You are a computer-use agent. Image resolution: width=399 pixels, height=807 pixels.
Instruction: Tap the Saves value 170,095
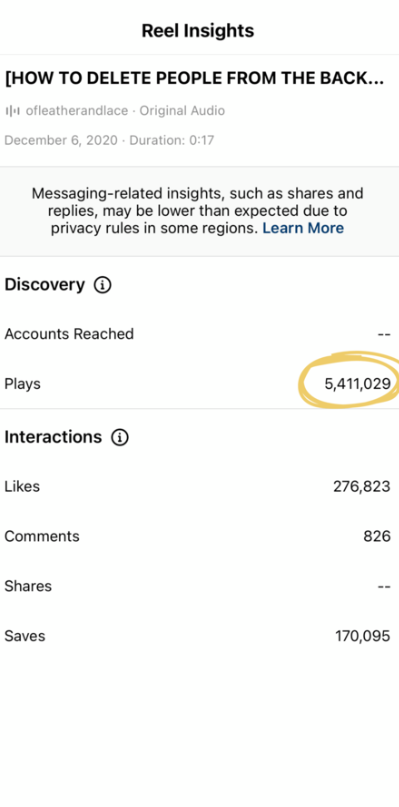coord(362,636)
